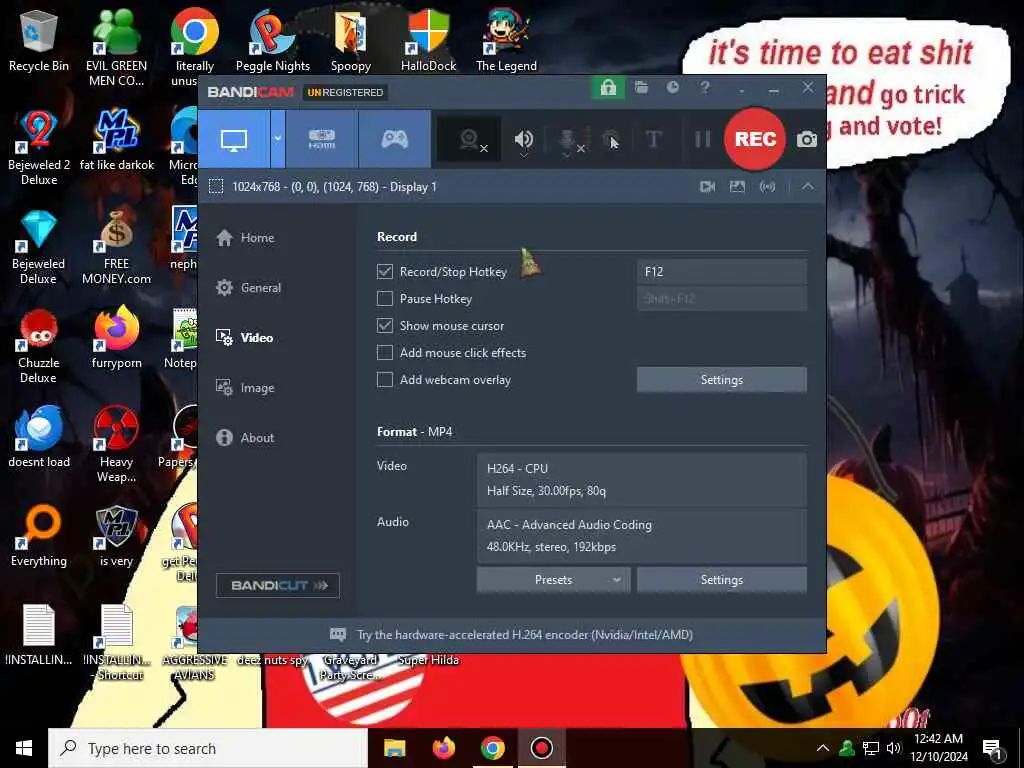Open Firefox from the taskbar
Image resolution: width=1024 pixels, height=768 pixels.
point(443,748)
